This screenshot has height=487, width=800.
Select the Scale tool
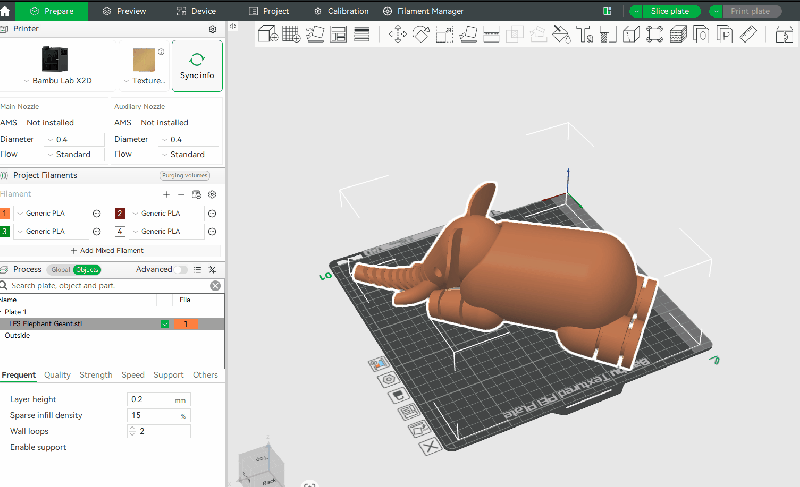point(444,35)
